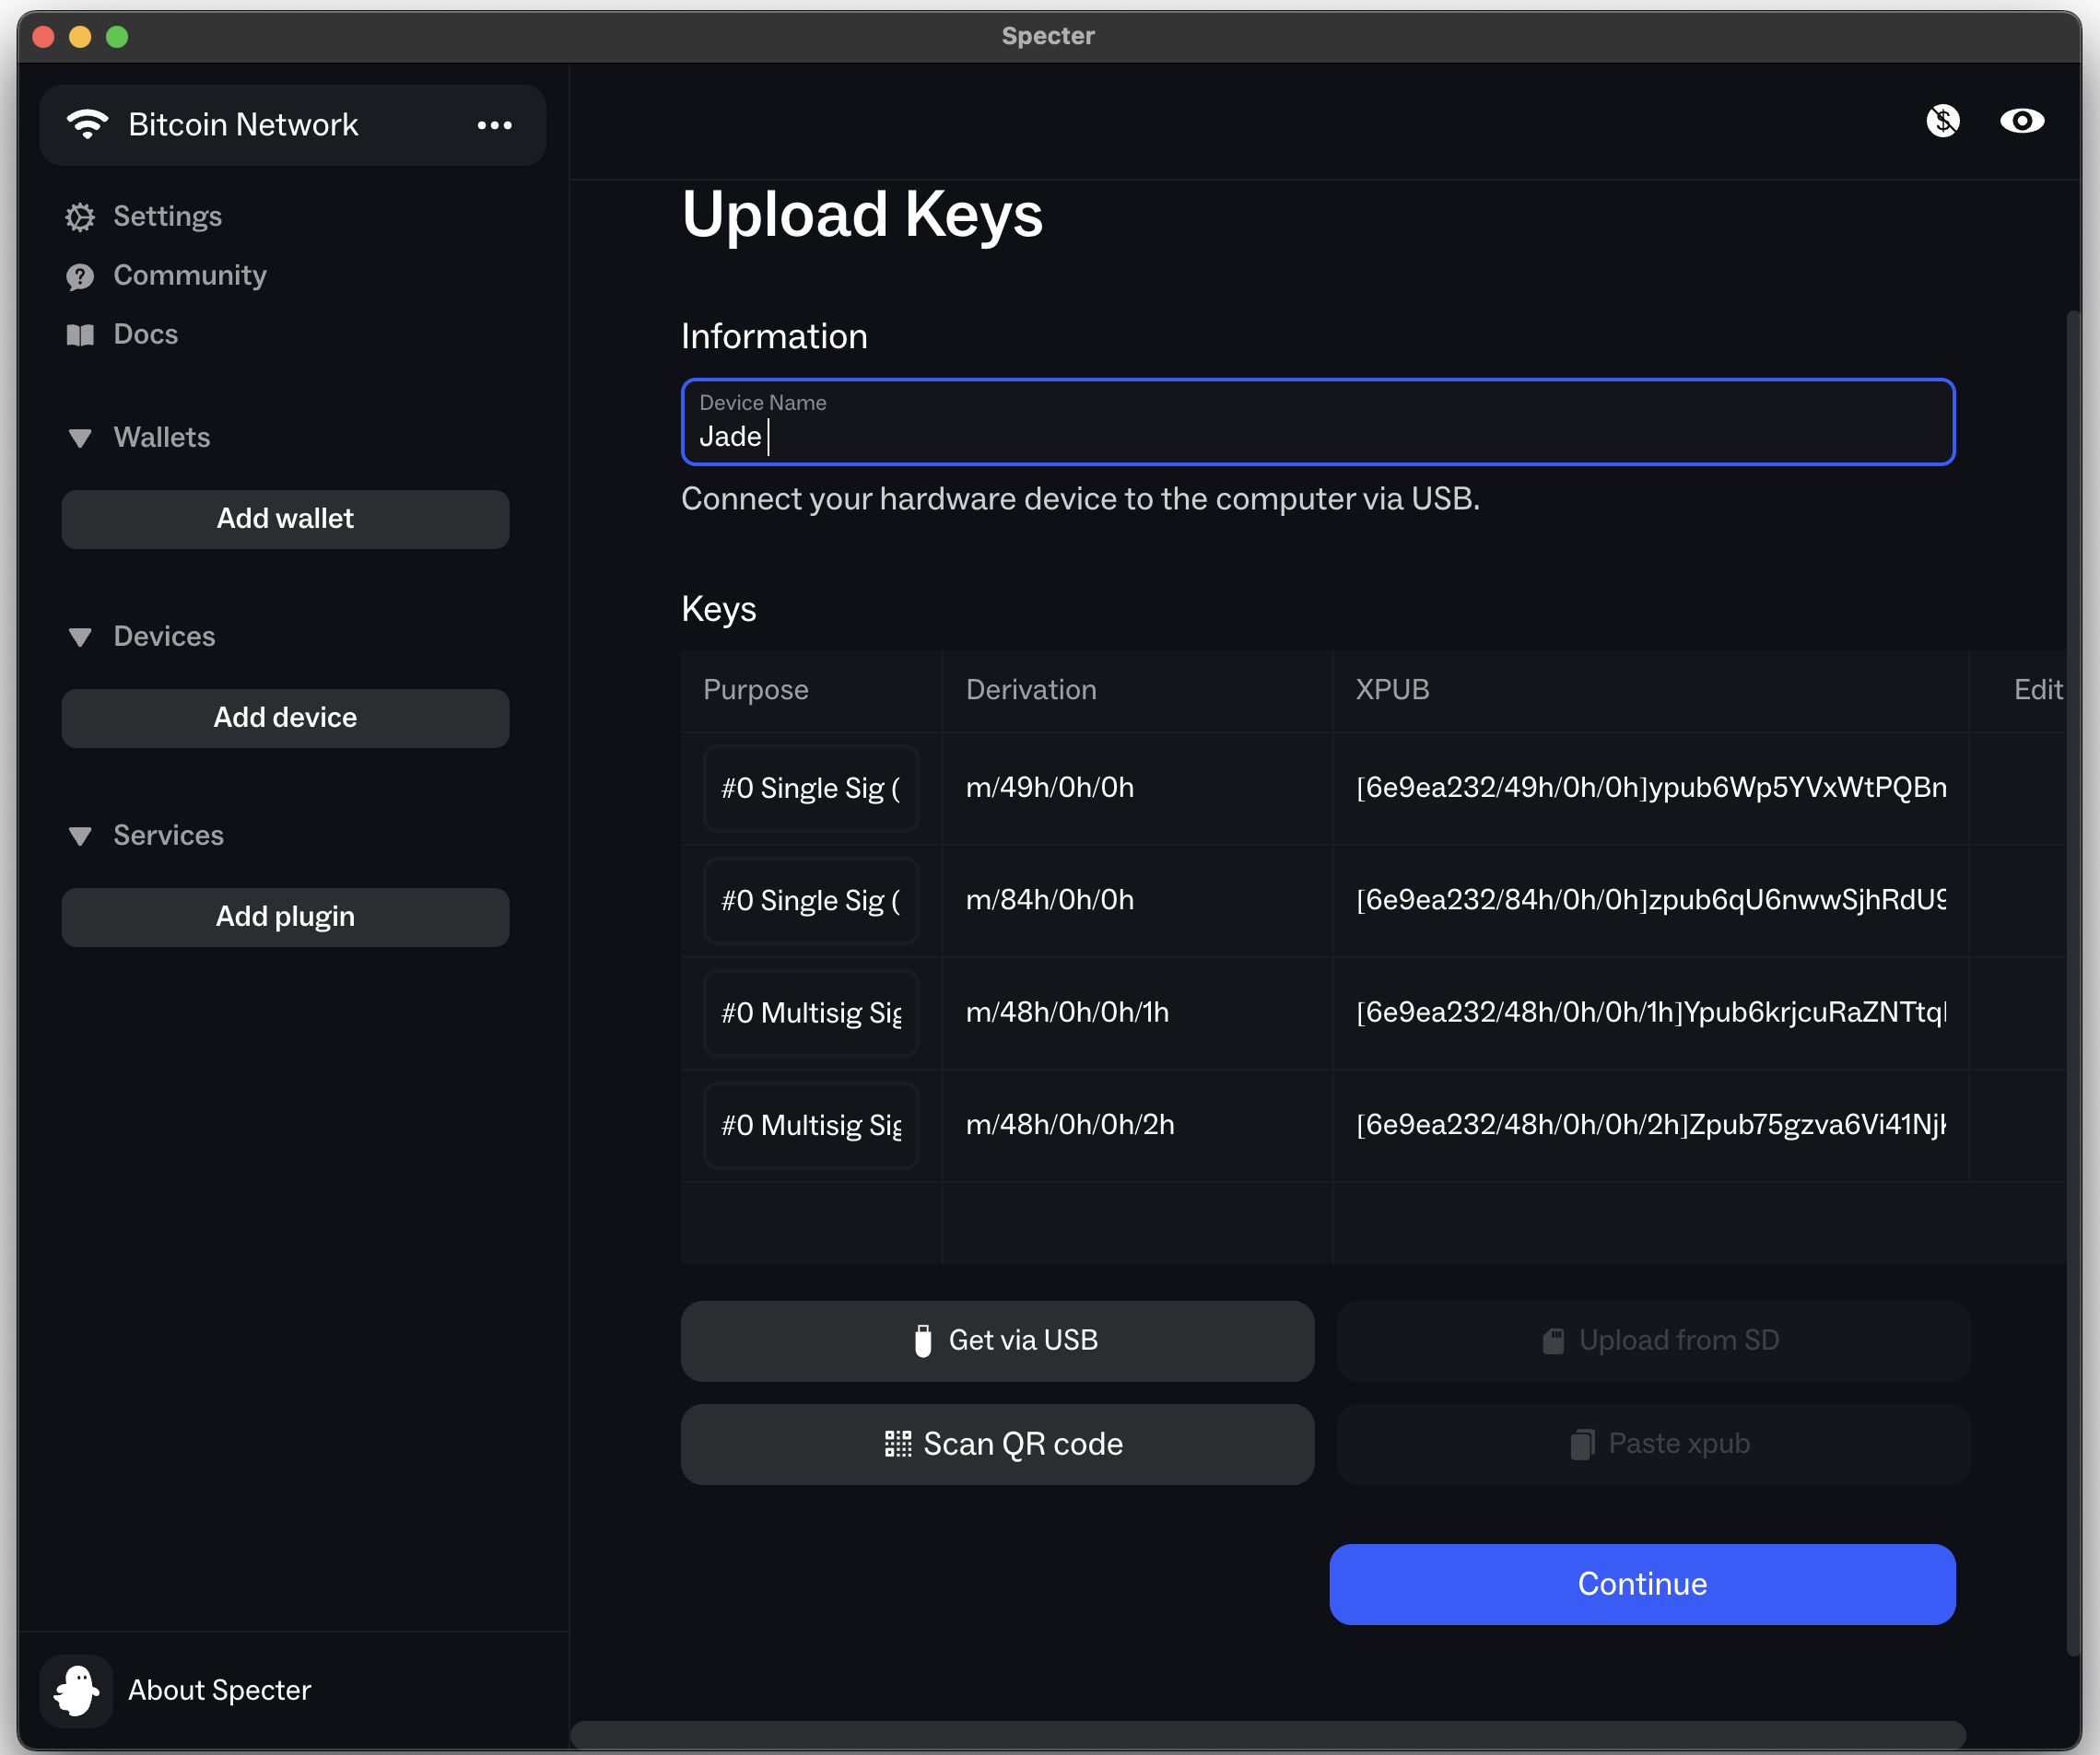
Task: Click the SD card icon on Upload from SD
Action: click(x=1553, y=1341)
